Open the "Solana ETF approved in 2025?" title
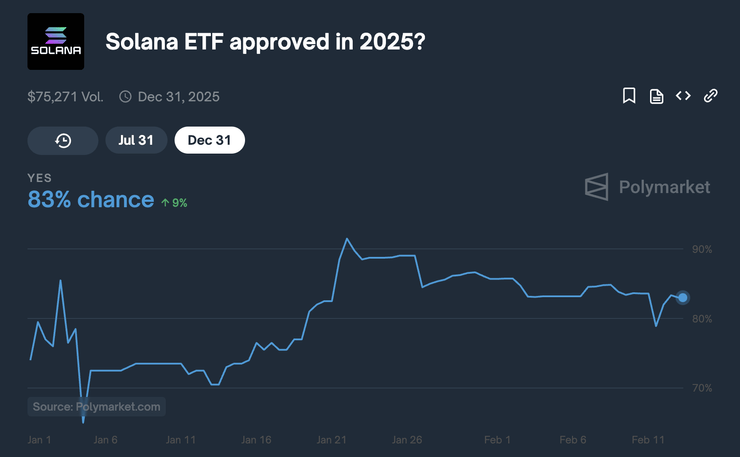This screenshot has width=740, height=457. point(265,44)
